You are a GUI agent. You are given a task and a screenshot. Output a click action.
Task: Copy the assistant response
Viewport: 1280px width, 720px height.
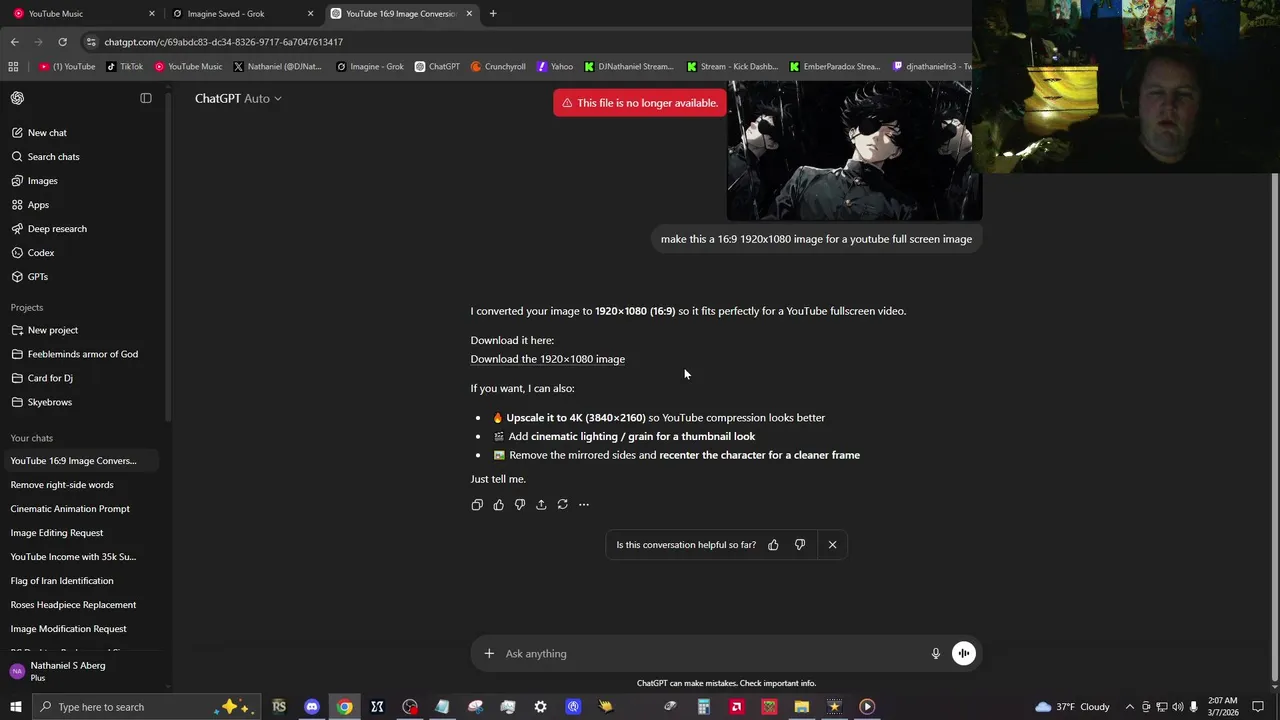(x=477, y=505)
